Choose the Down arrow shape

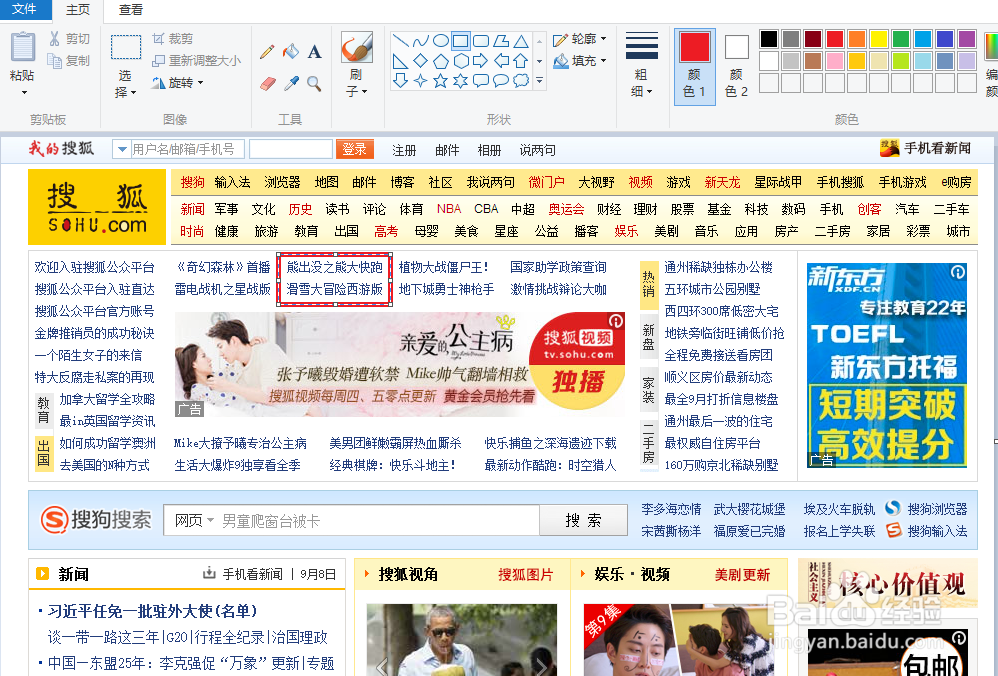click(x=400, y=80)
